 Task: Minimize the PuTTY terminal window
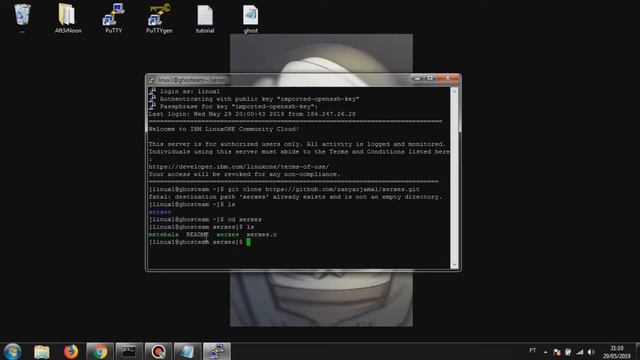click(417, 78)
